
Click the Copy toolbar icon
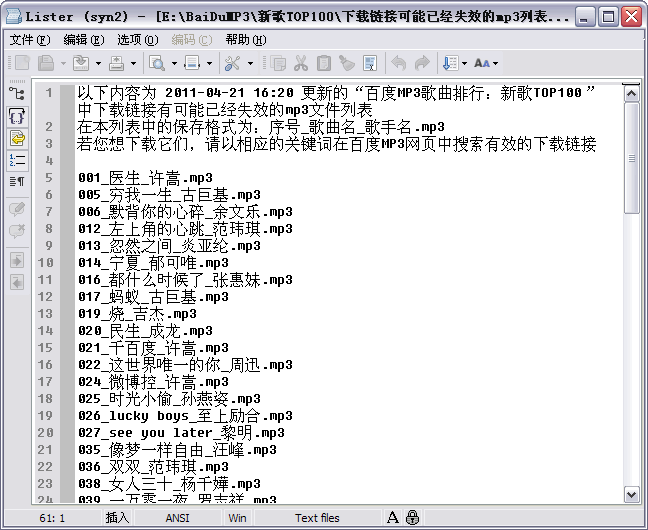(278, 63)
